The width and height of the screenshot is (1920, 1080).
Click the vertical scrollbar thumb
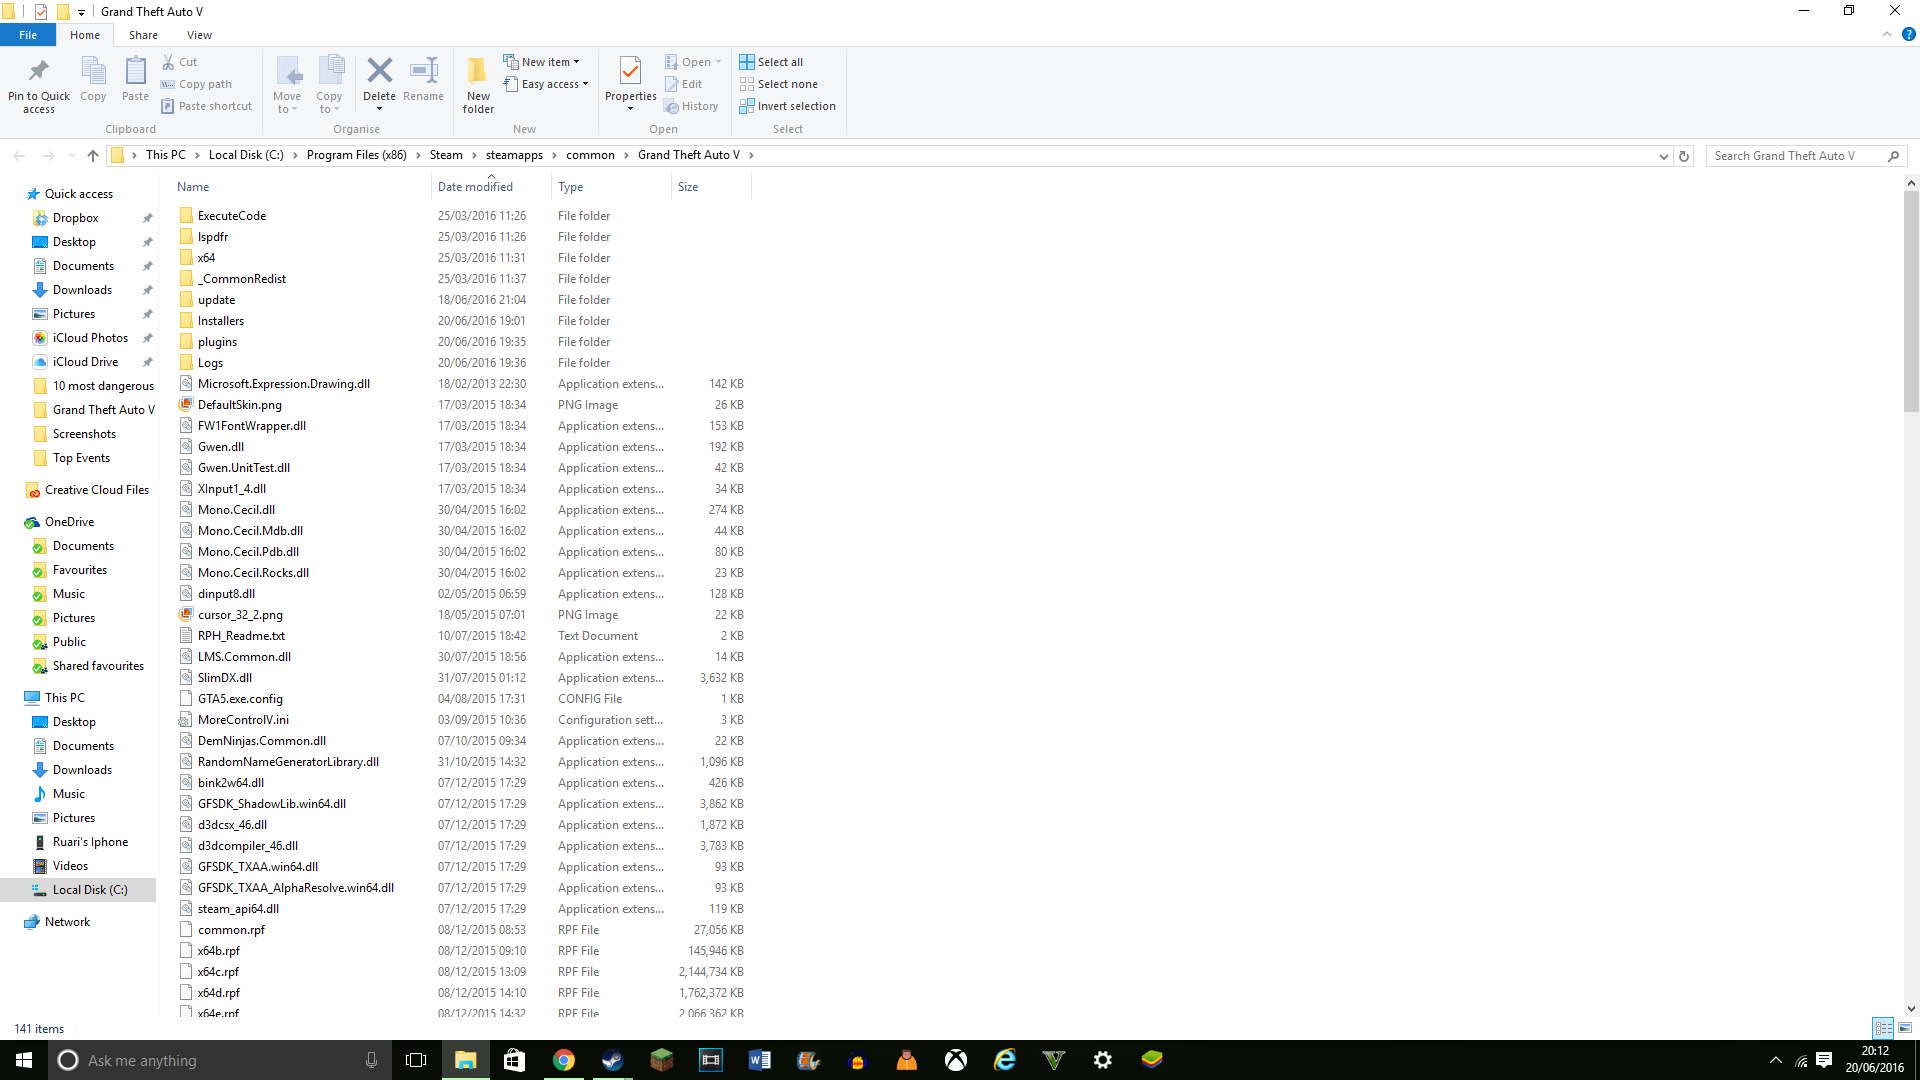pyautogui.click(x=1911, y=300)
